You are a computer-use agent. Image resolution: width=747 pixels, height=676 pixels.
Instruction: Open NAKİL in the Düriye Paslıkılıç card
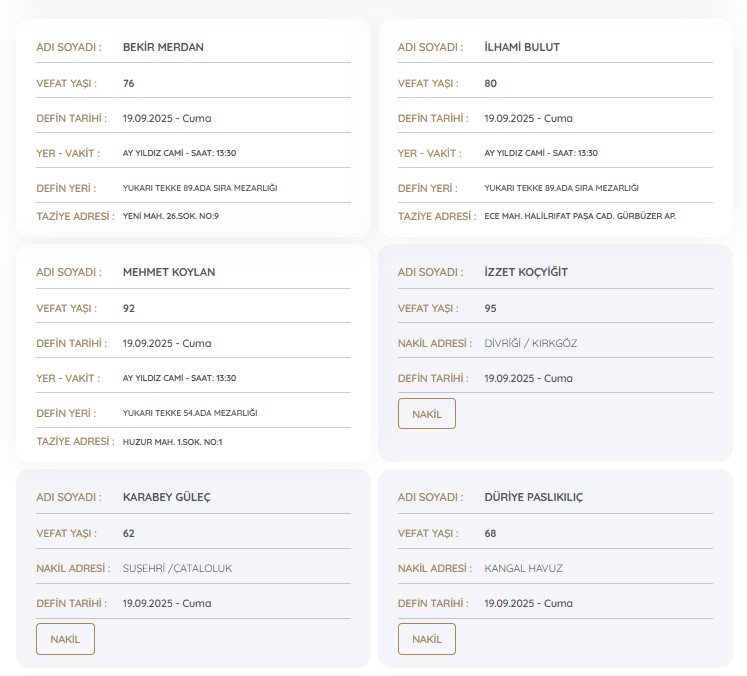tap(426, 639)
